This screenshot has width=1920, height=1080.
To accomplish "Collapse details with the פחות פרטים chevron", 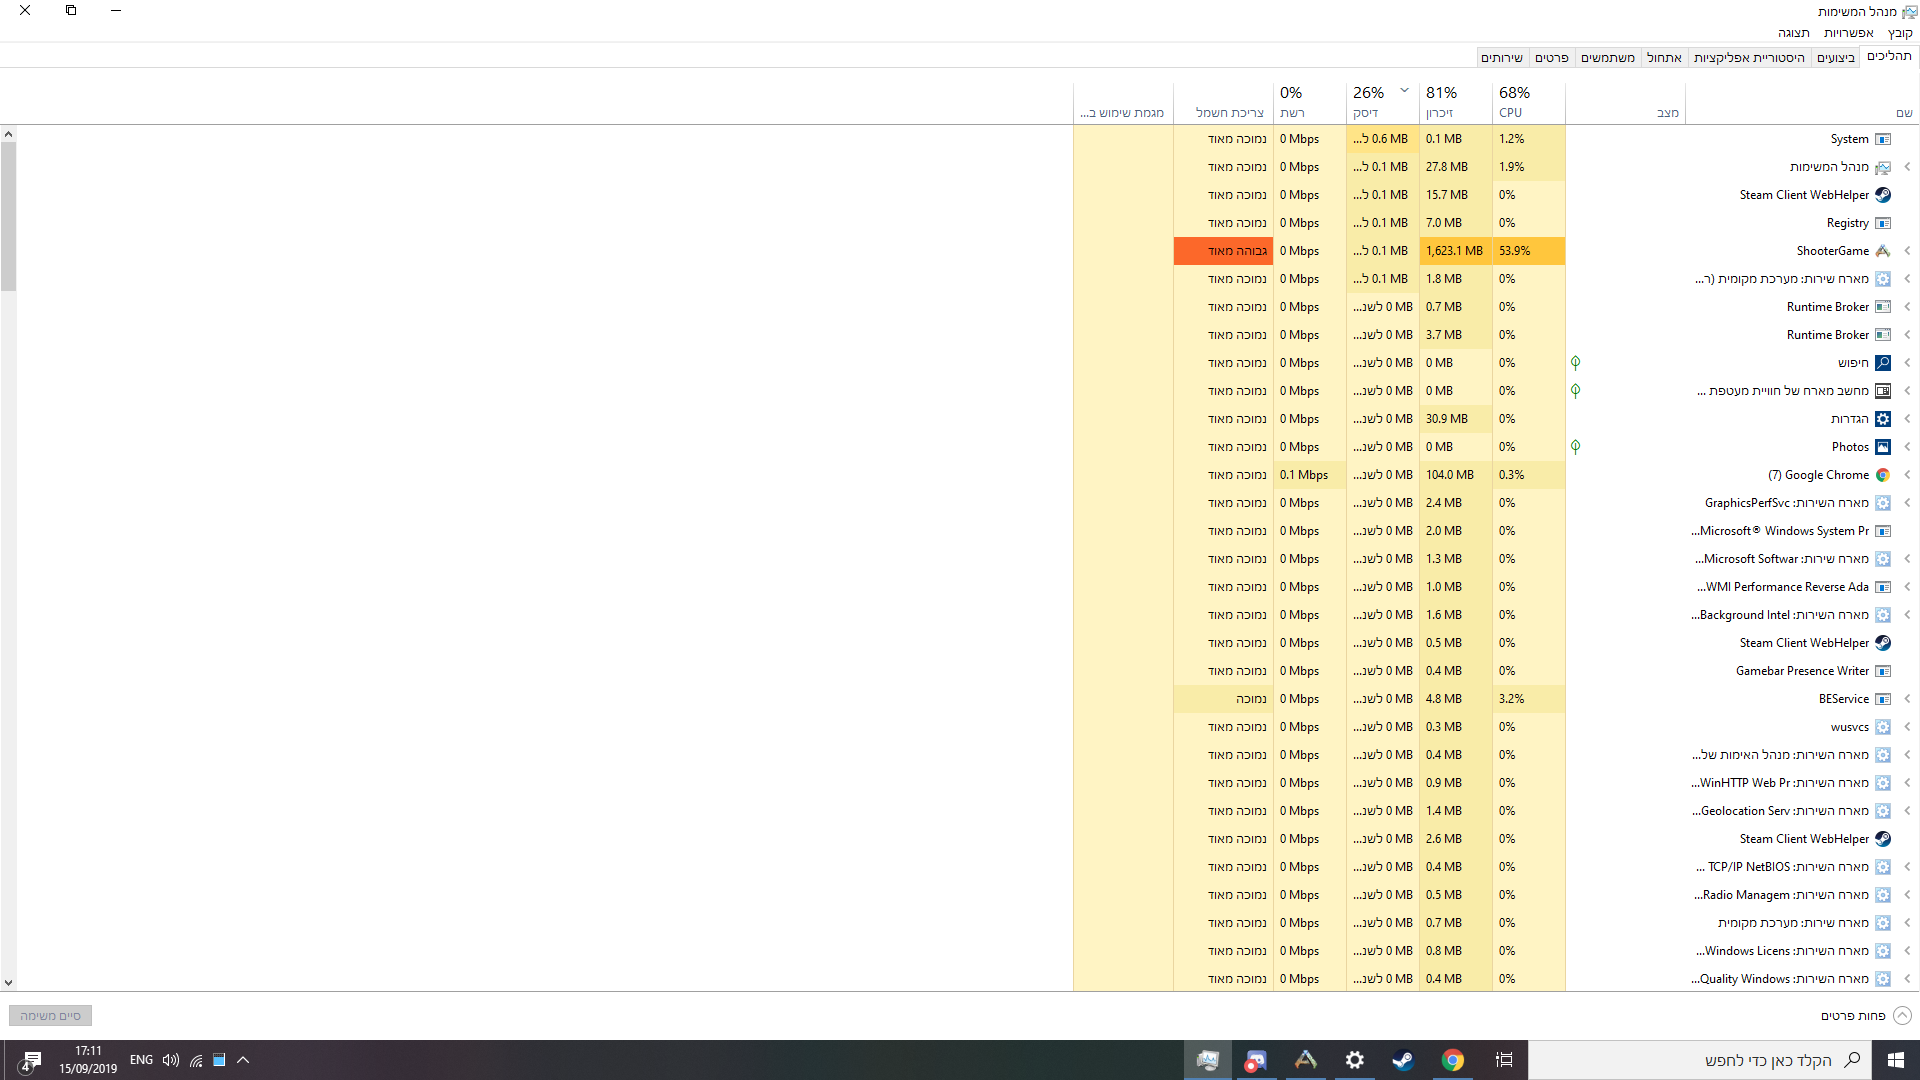I will click(1902, 1015).
